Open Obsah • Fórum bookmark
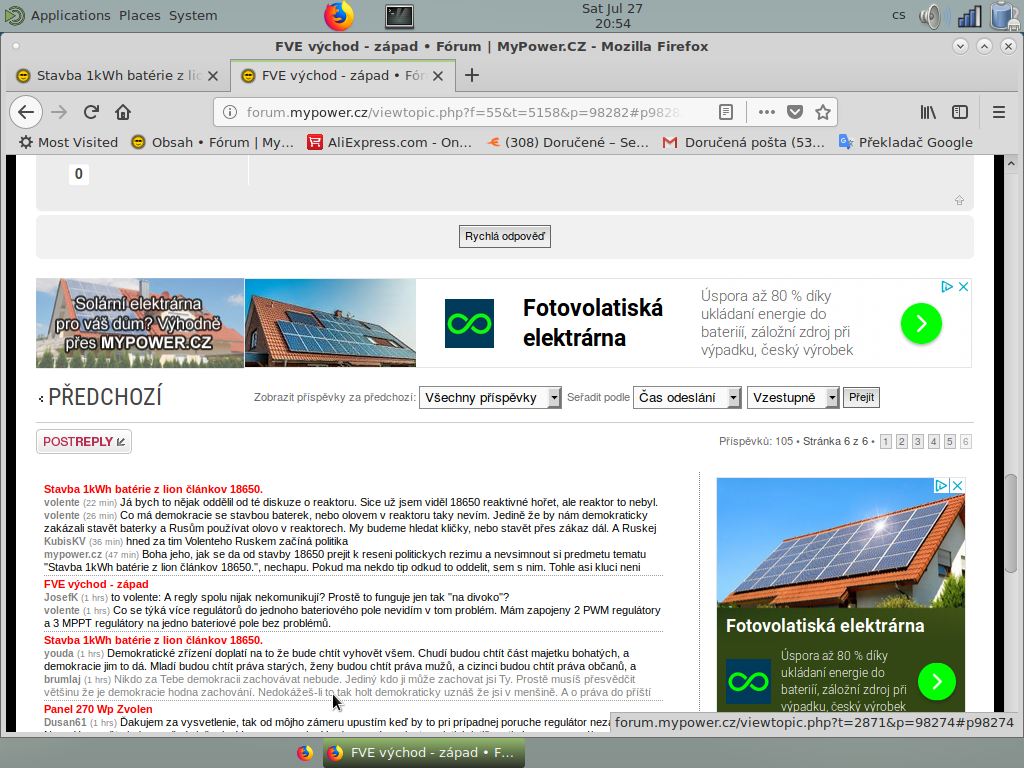 click(212, 142)
